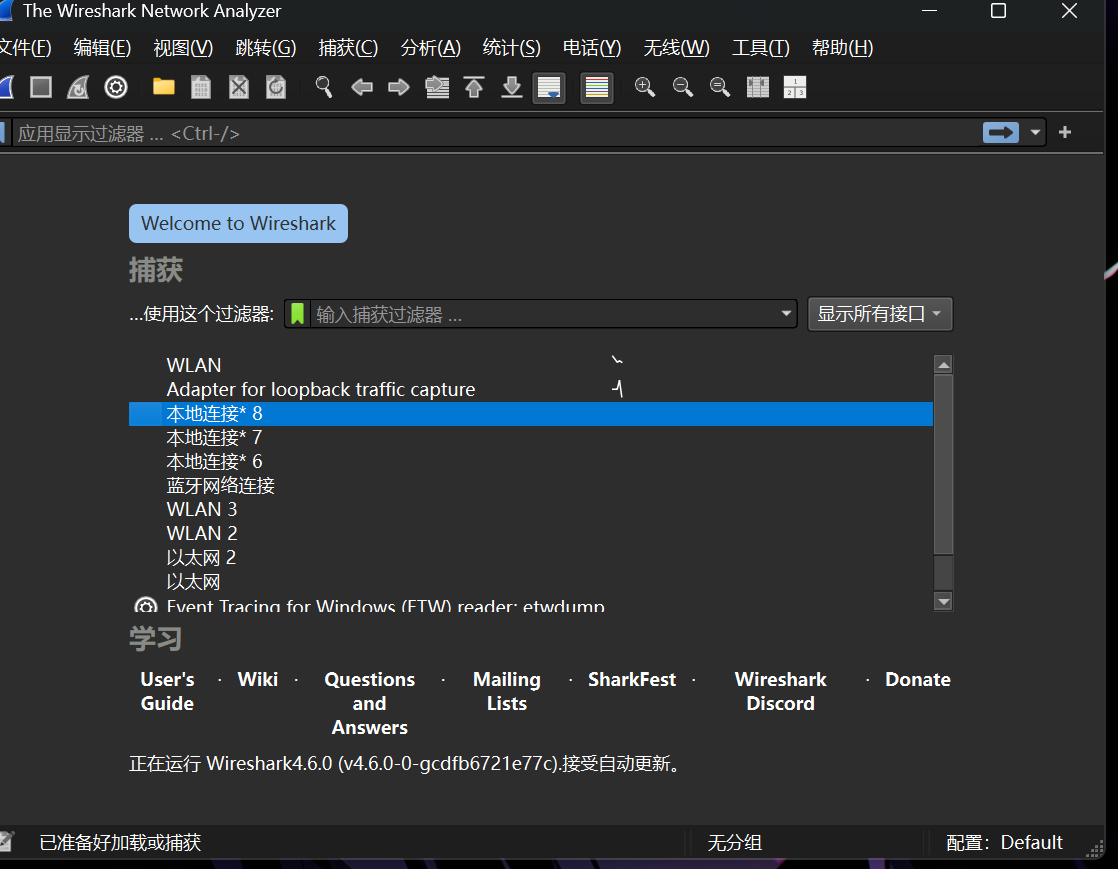This screenshot has height=869, width=1118.
Task: Open the 分析(A) menu
Action: 431,48
